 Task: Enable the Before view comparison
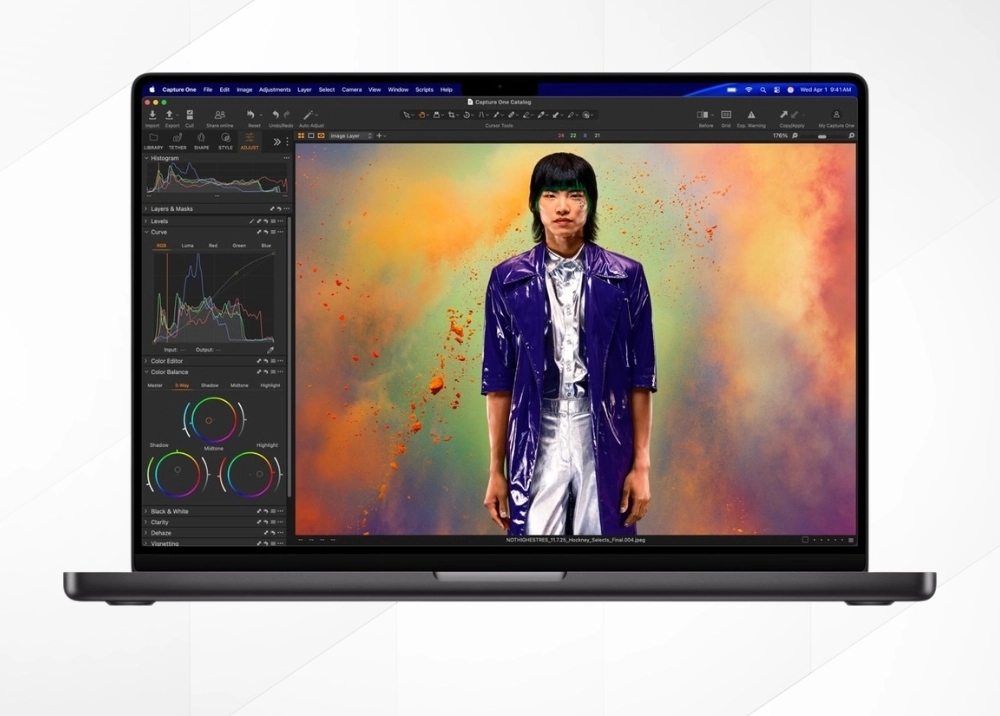click(703, 113)
